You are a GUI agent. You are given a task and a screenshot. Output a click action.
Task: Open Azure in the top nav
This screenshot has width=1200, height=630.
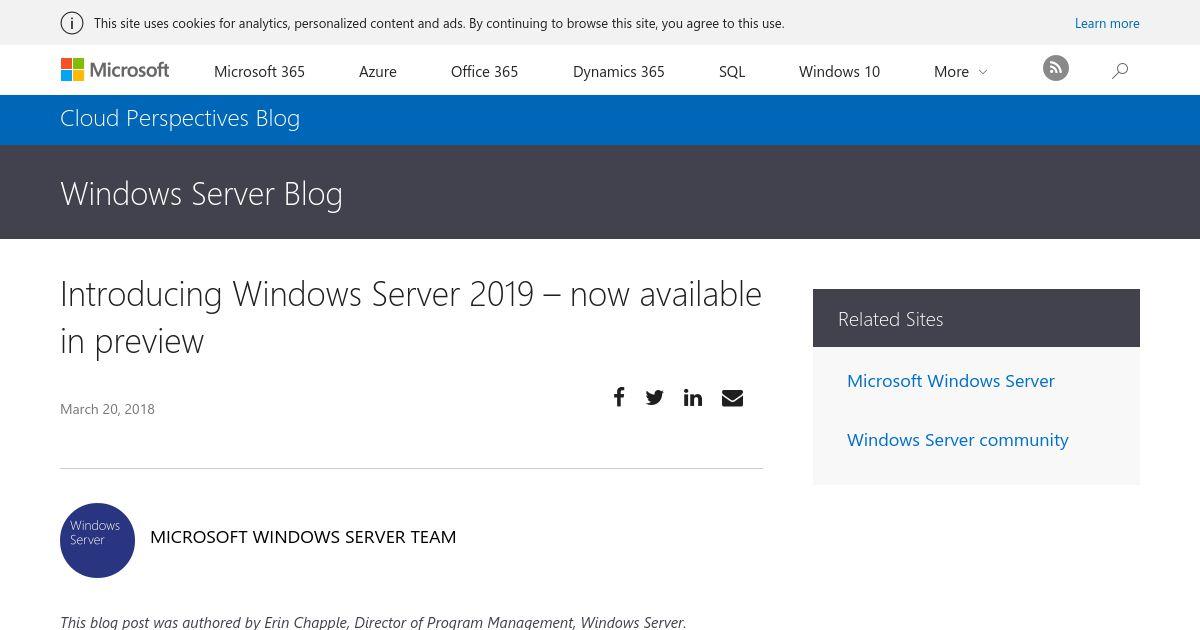(x=378, y=71)
